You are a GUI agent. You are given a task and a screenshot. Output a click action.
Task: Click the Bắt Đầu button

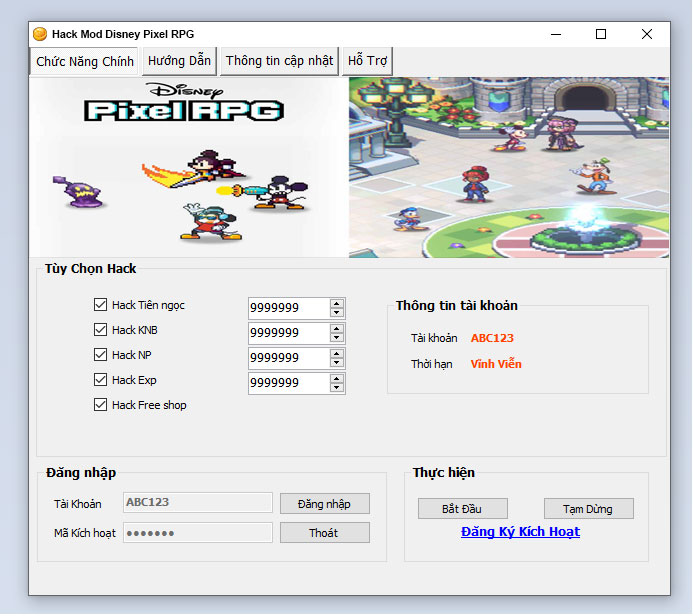click(x=463, y=509)
